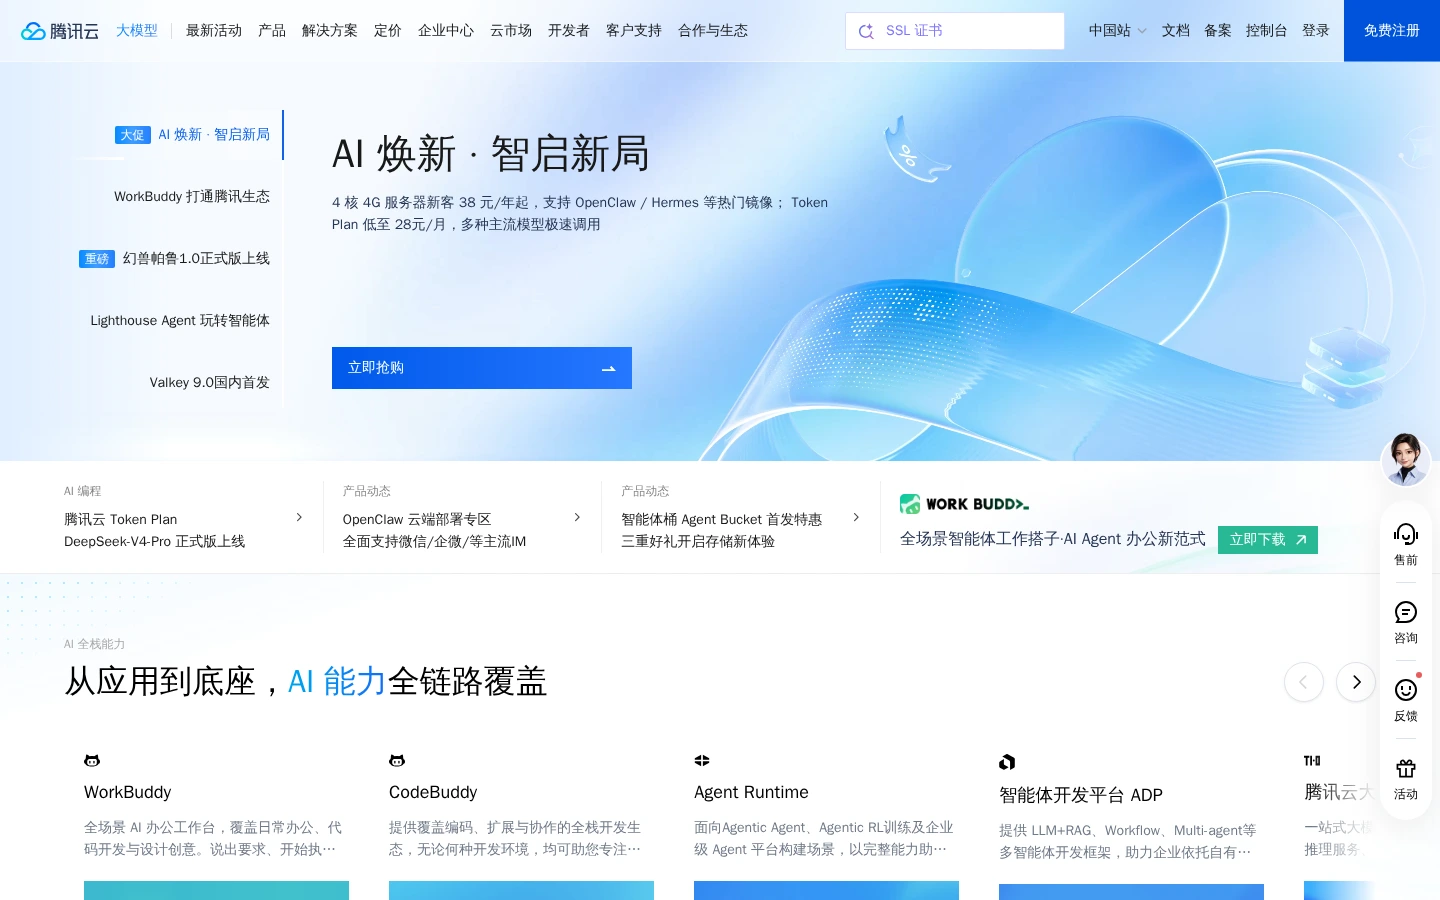Viewport: 1440px width, 900px height.
Task: Click the TI icon on 腾讯云 card
Action: tap(1312, 761)
